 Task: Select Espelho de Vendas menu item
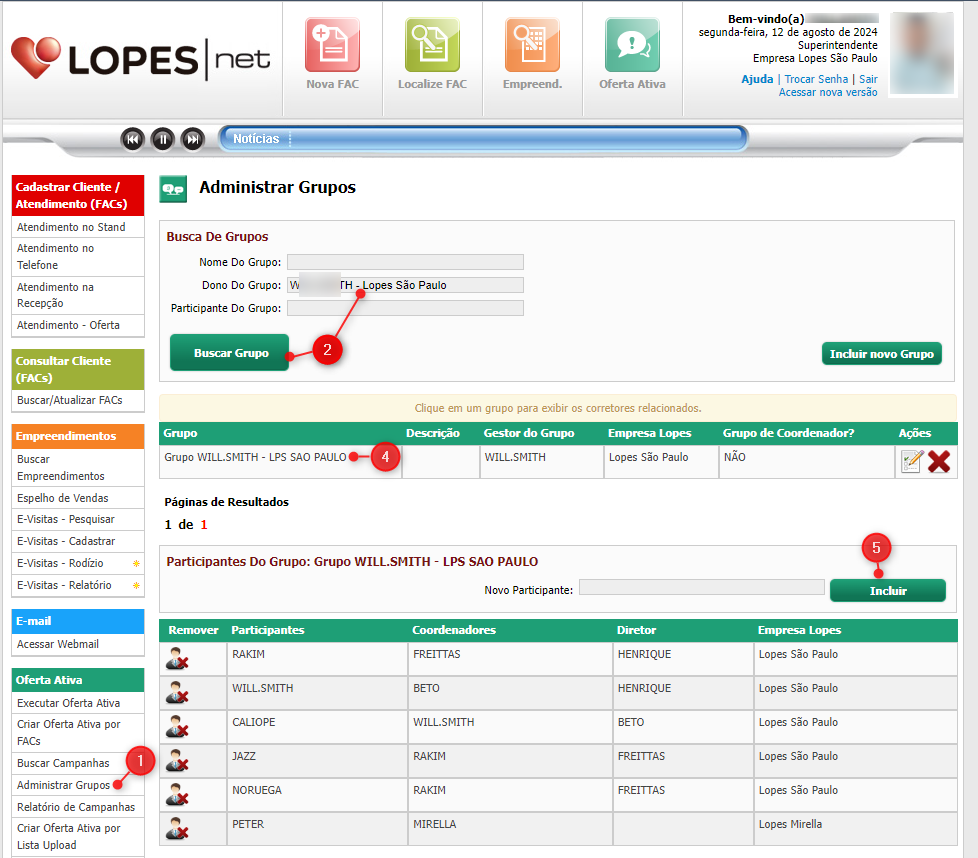(x=63, y=498)
